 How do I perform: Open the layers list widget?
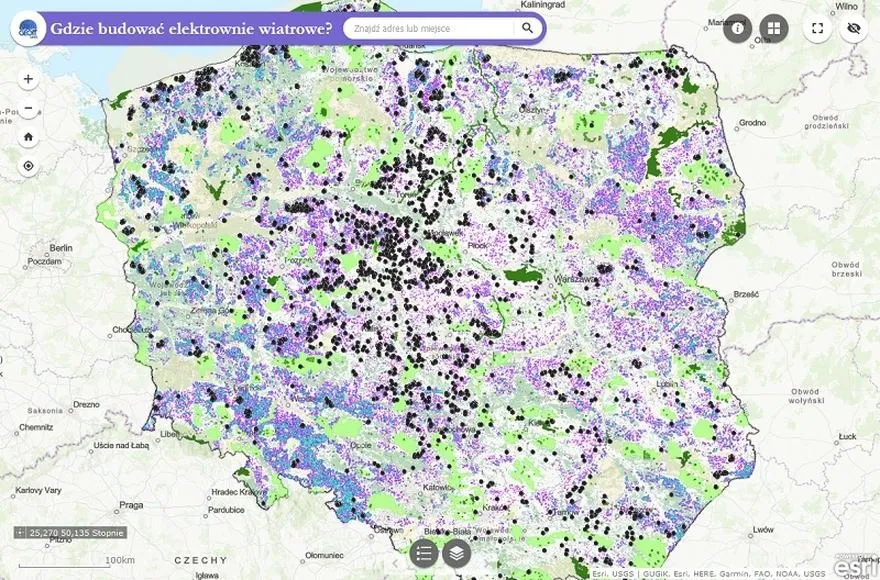[x=457, y=554]
